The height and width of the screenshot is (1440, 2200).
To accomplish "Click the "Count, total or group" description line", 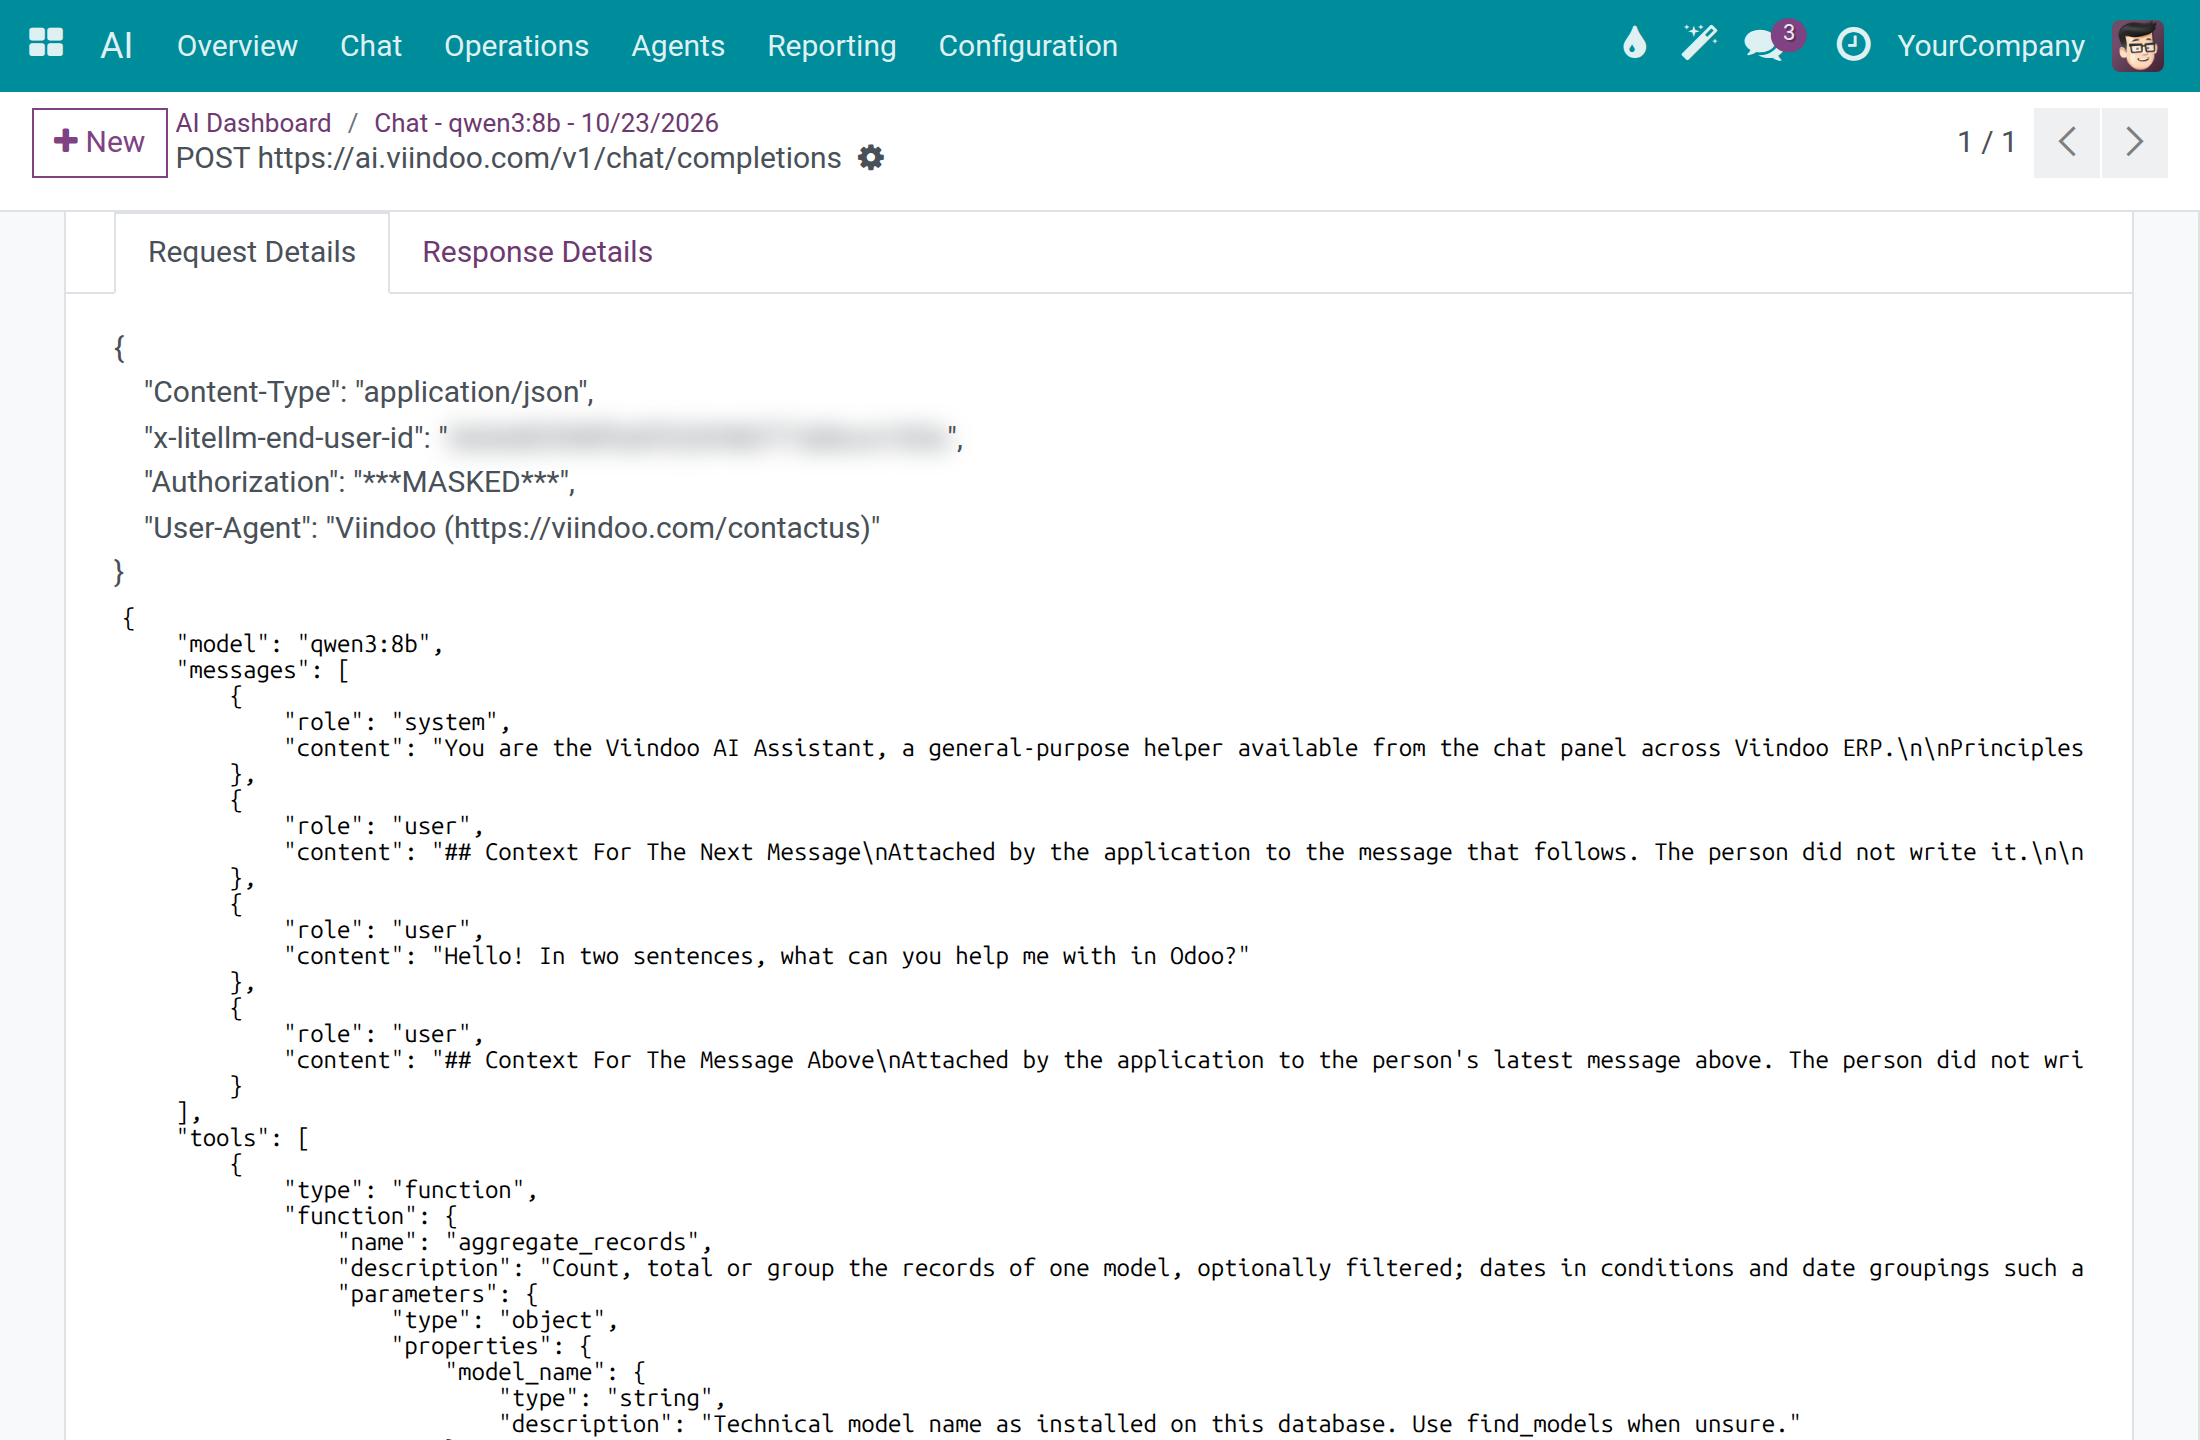I will 1211,1268.
